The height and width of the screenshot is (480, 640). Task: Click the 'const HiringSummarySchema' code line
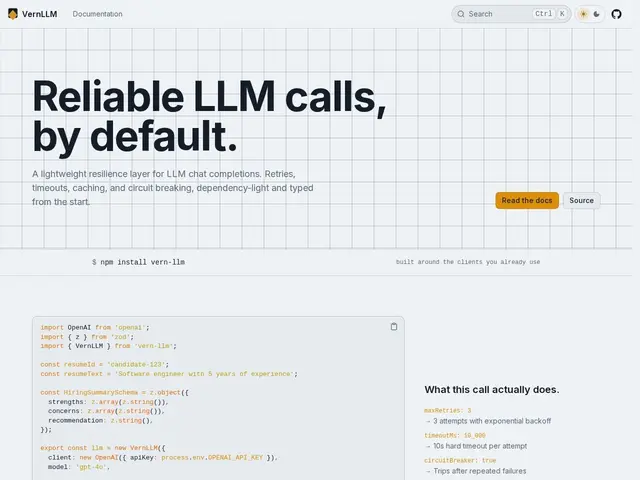click(114, 393)
